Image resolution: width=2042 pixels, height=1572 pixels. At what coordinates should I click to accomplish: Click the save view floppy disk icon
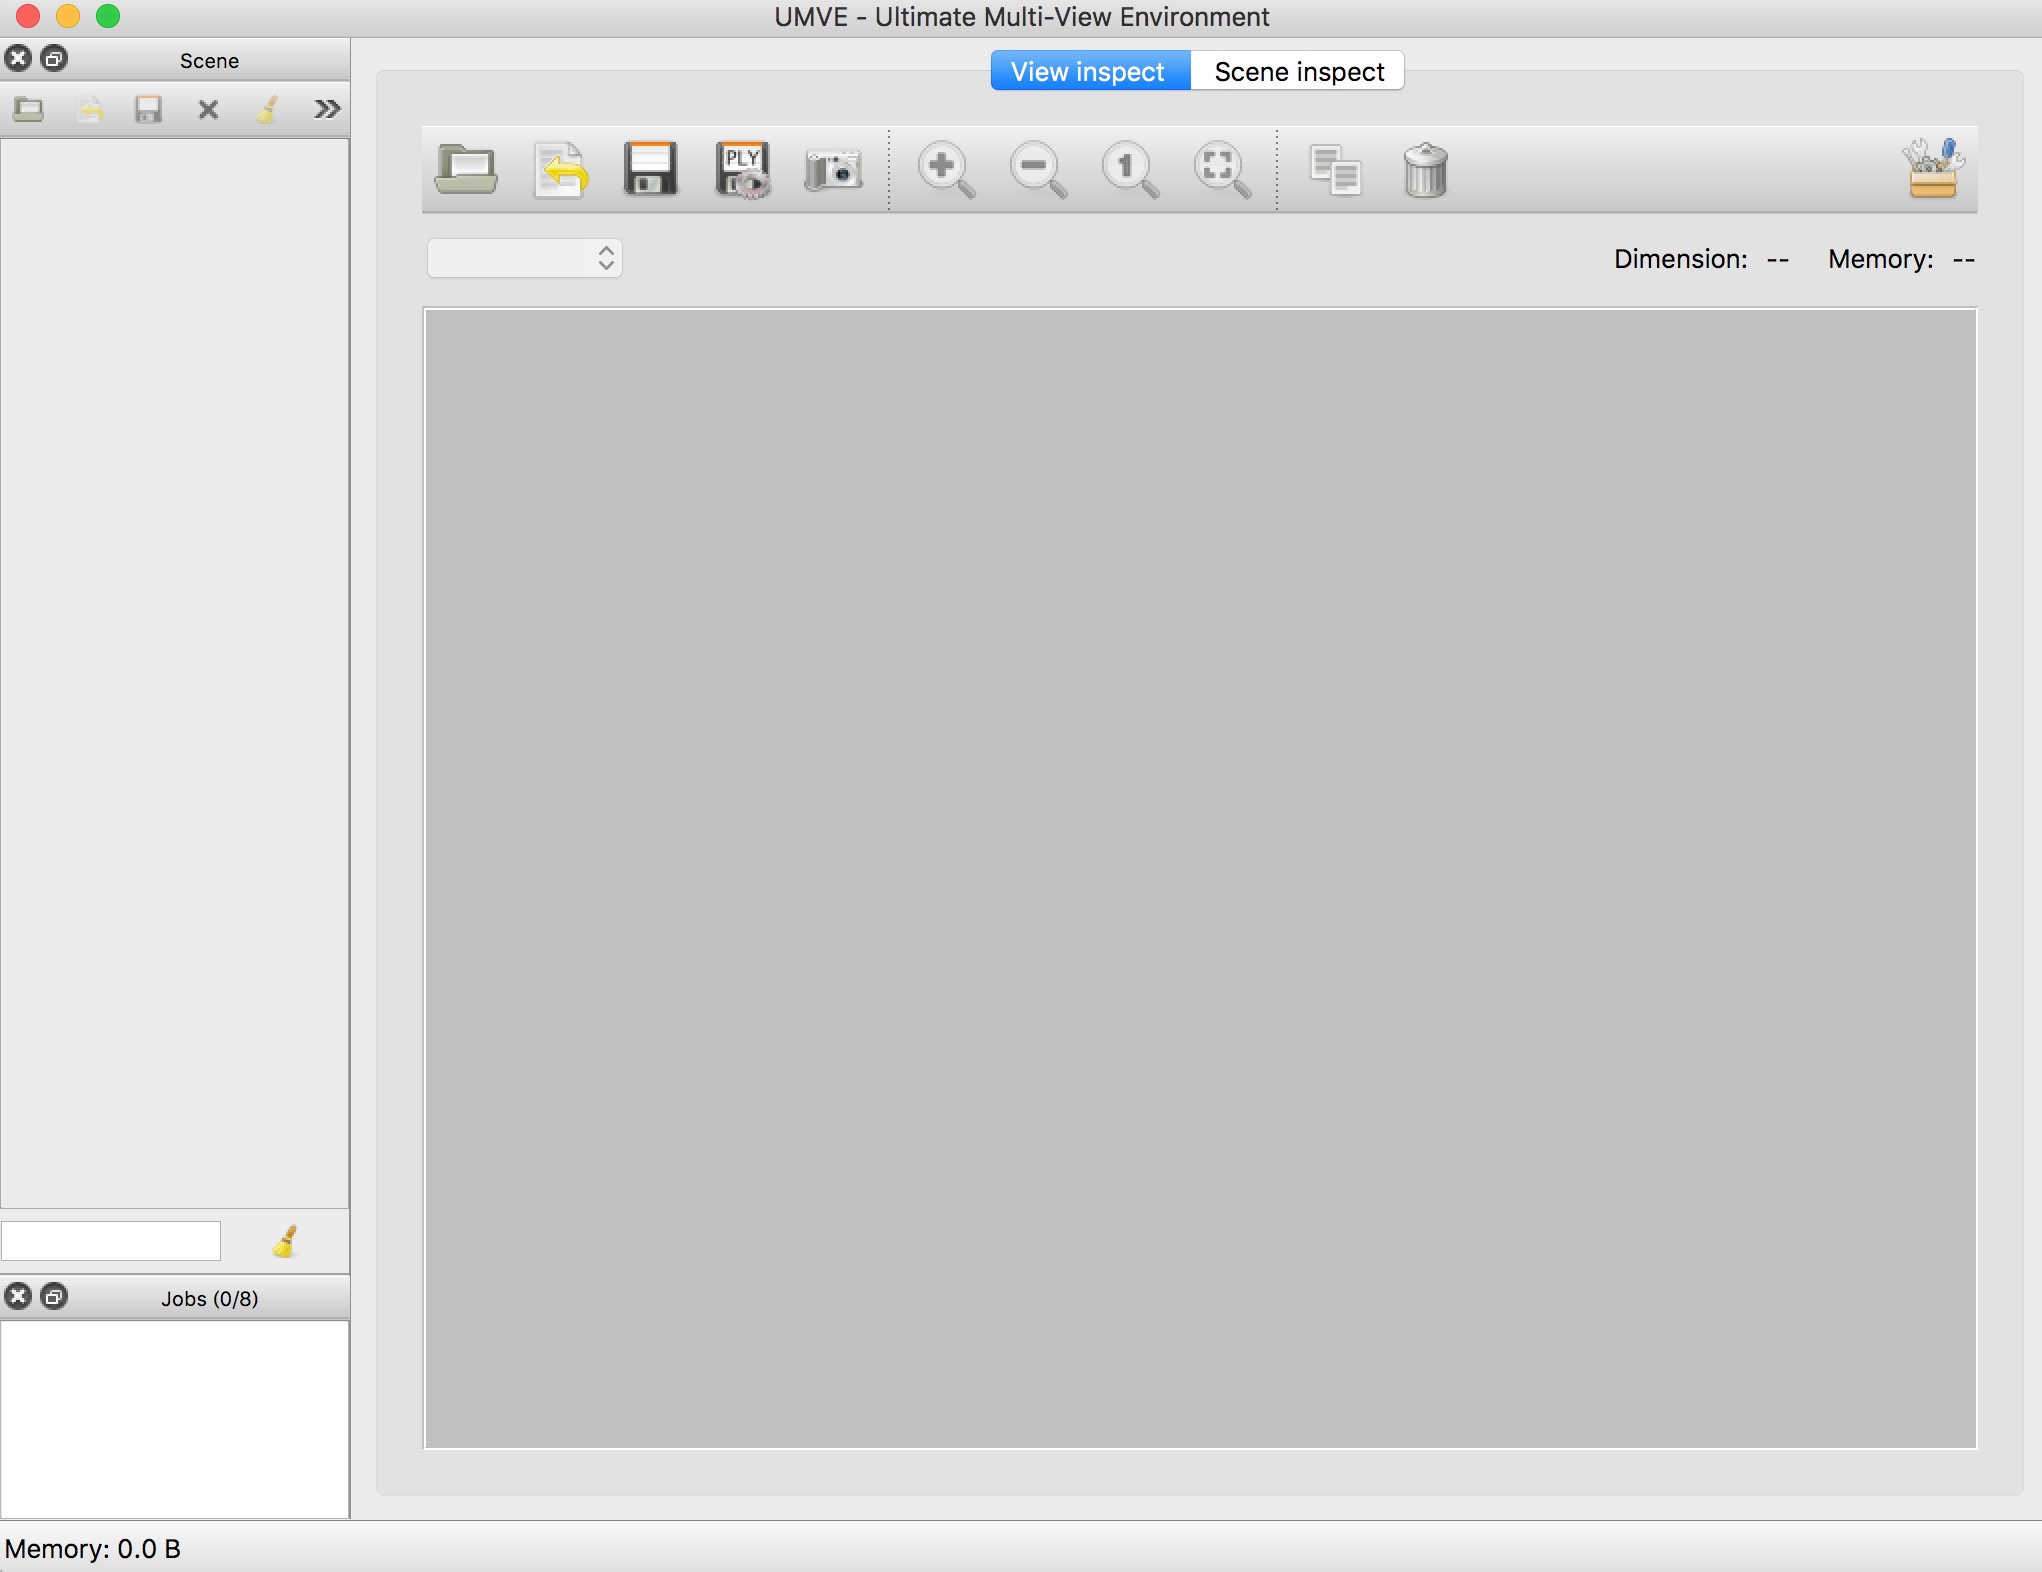pos(651,169)
